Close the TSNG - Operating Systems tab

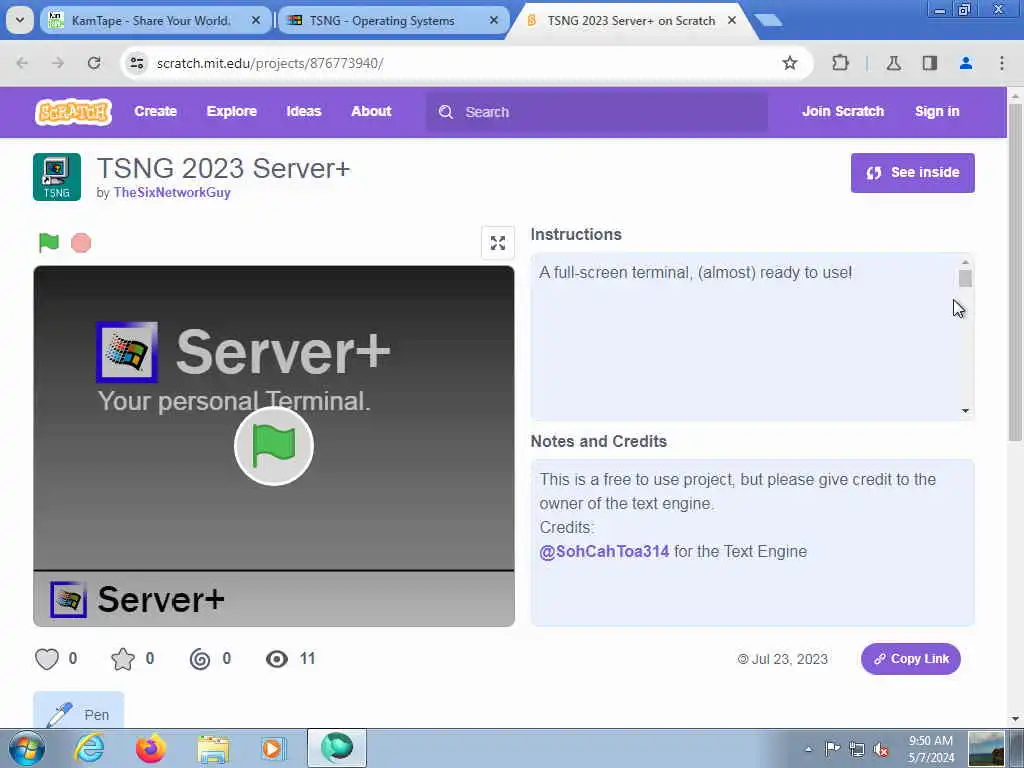494,20
